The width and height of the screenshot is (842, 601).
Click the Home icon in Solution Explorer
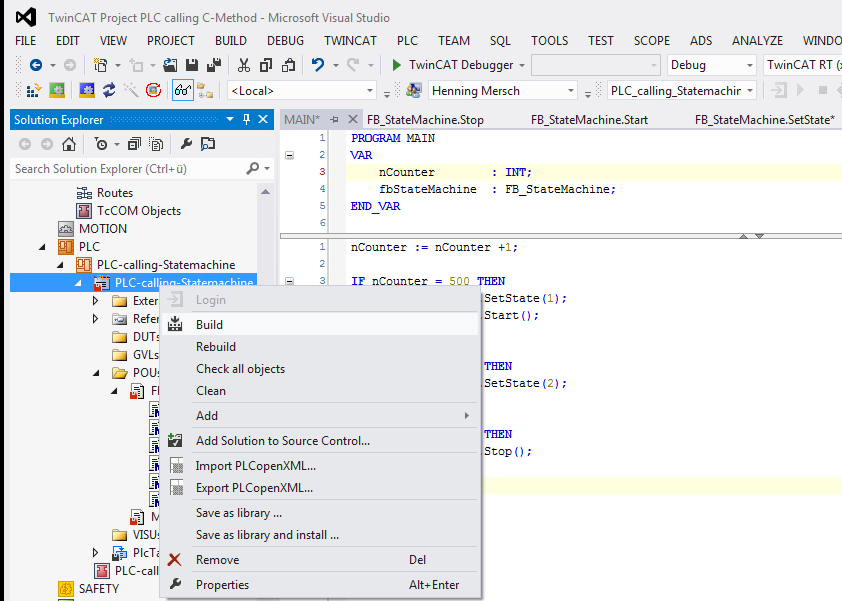coord(69,144)
